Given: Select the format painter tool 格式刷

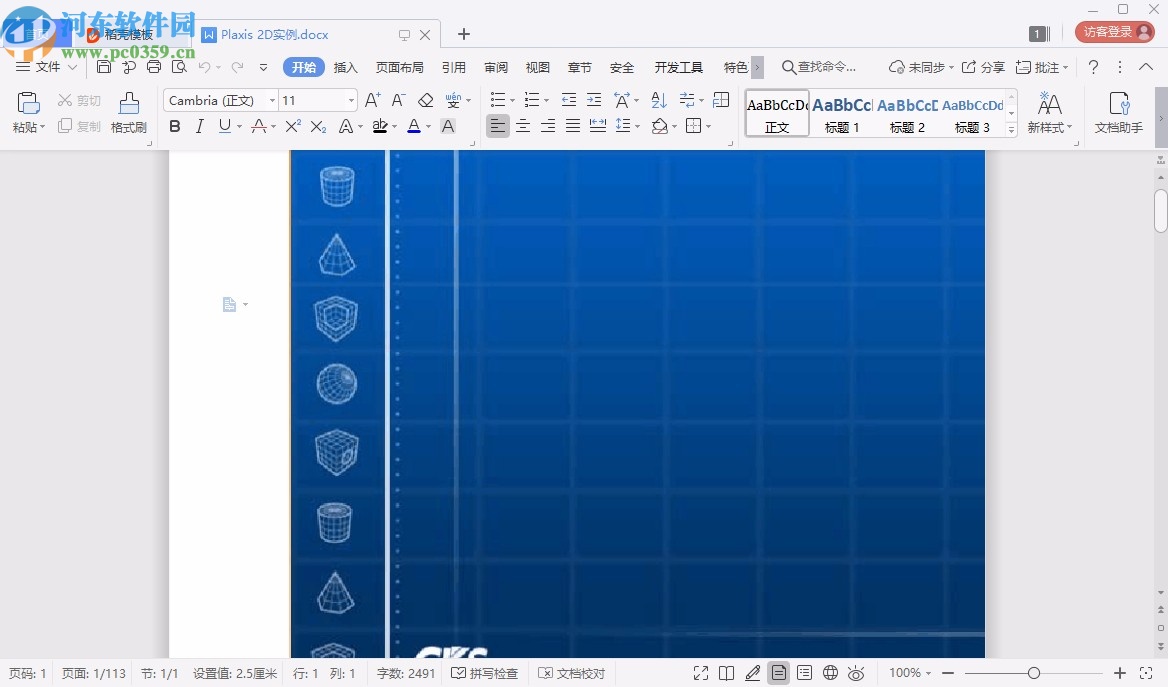Looking at the screenshot, I should pyautogui.click(x=128, y=112).
